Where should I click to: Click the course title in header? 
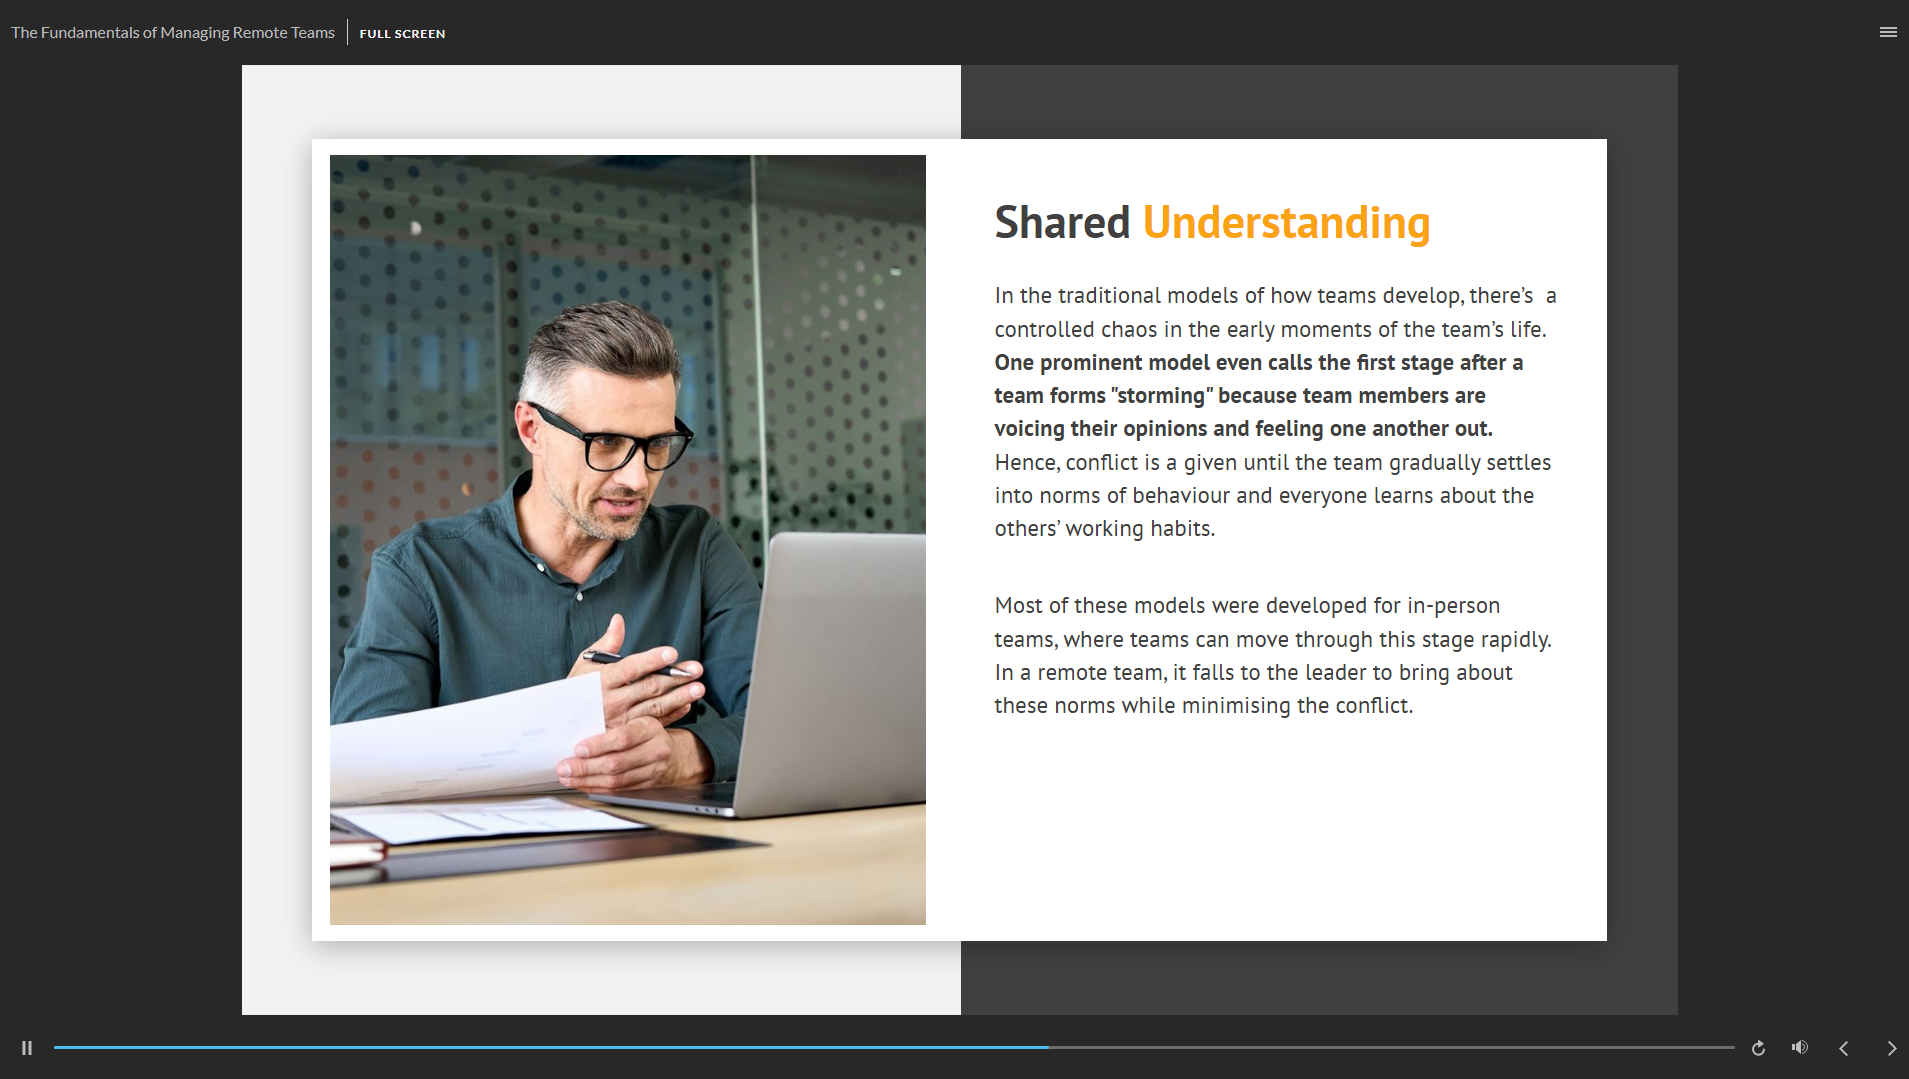(x=173, y=33)
